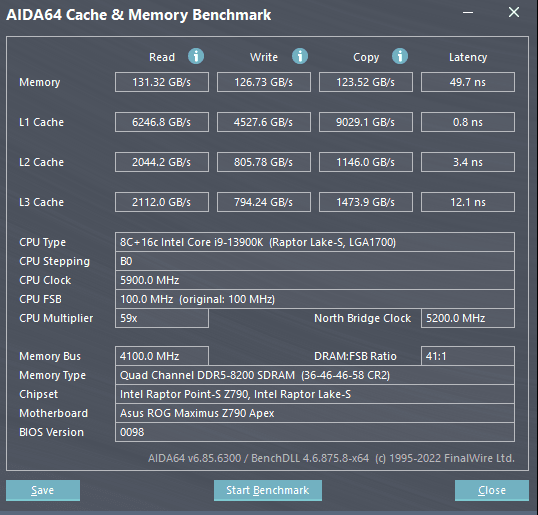
Task: Click the Copy info icon
Action: [400, 56]
